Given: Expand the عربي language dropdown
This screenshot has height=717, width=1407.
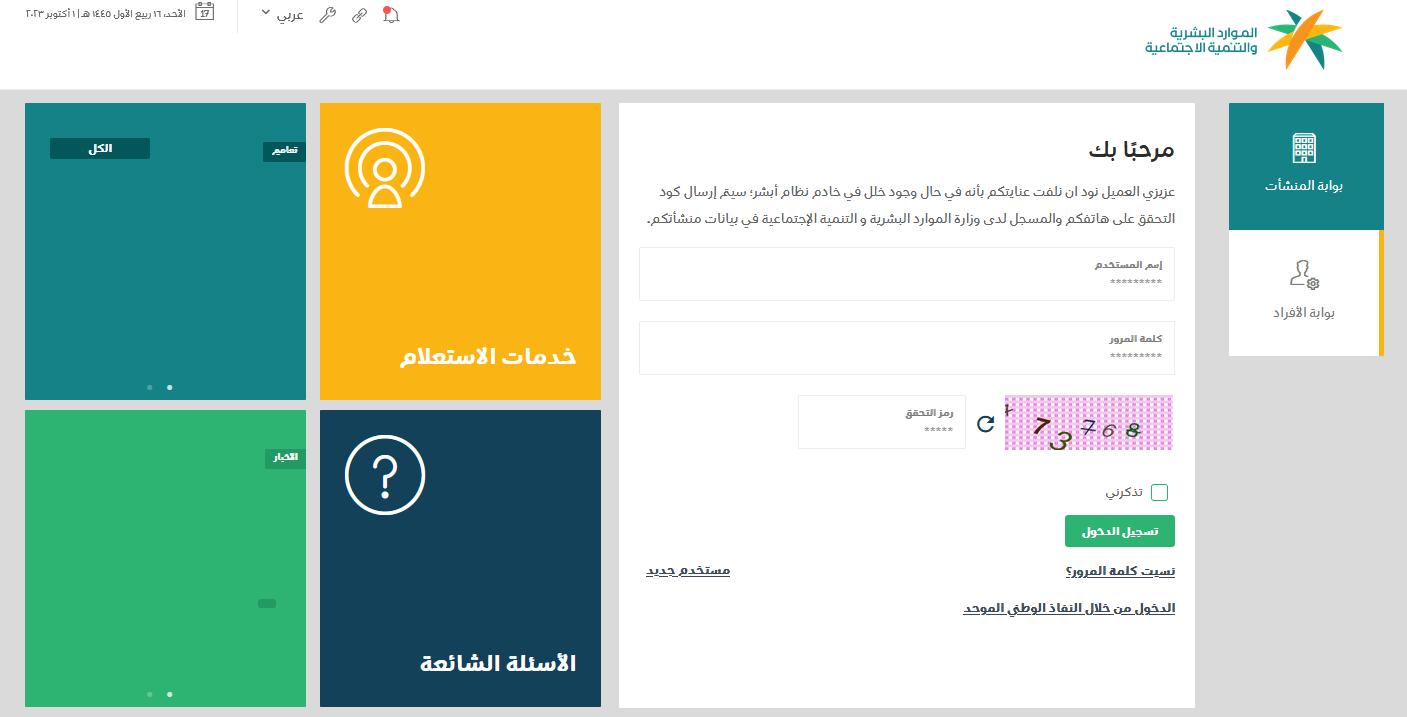Looking at the screenshot, I should [x=282, y=15].
